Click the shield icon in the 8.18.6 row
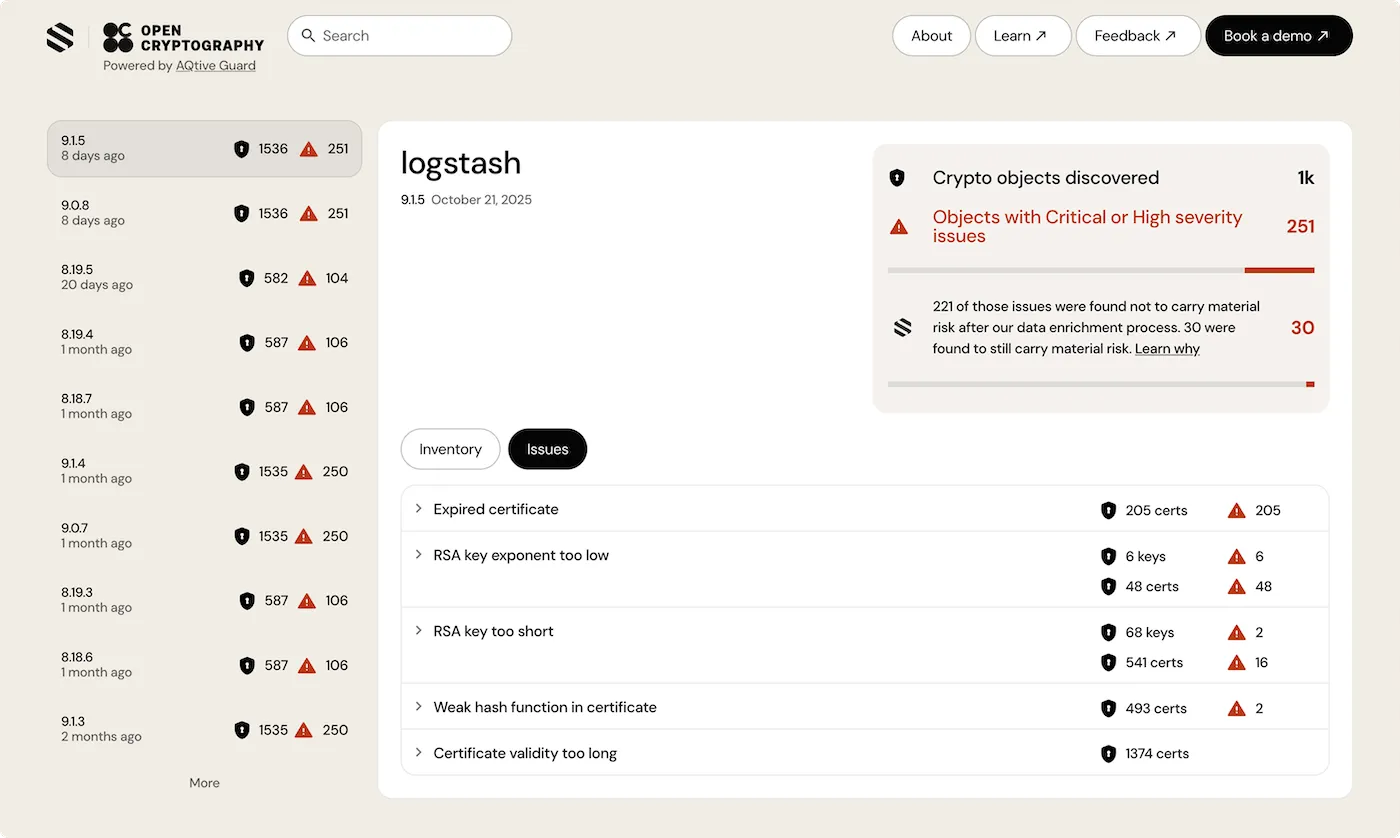The image size is (1400, 838). [247, 665]
